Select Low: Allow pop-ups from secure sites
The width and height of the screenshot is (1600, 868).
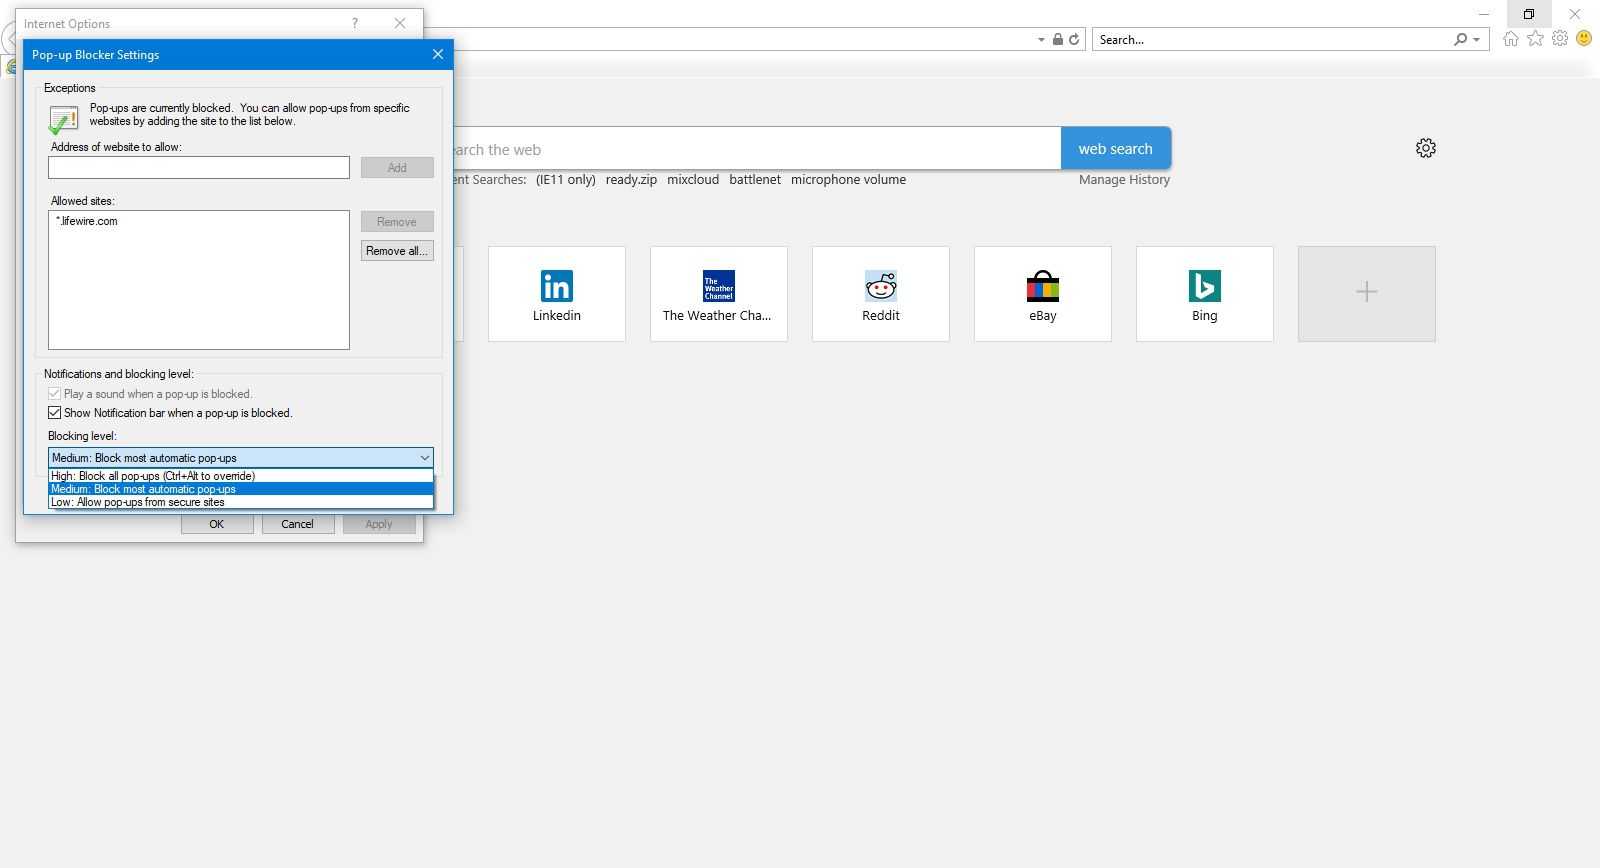click(x=138, y=502)
